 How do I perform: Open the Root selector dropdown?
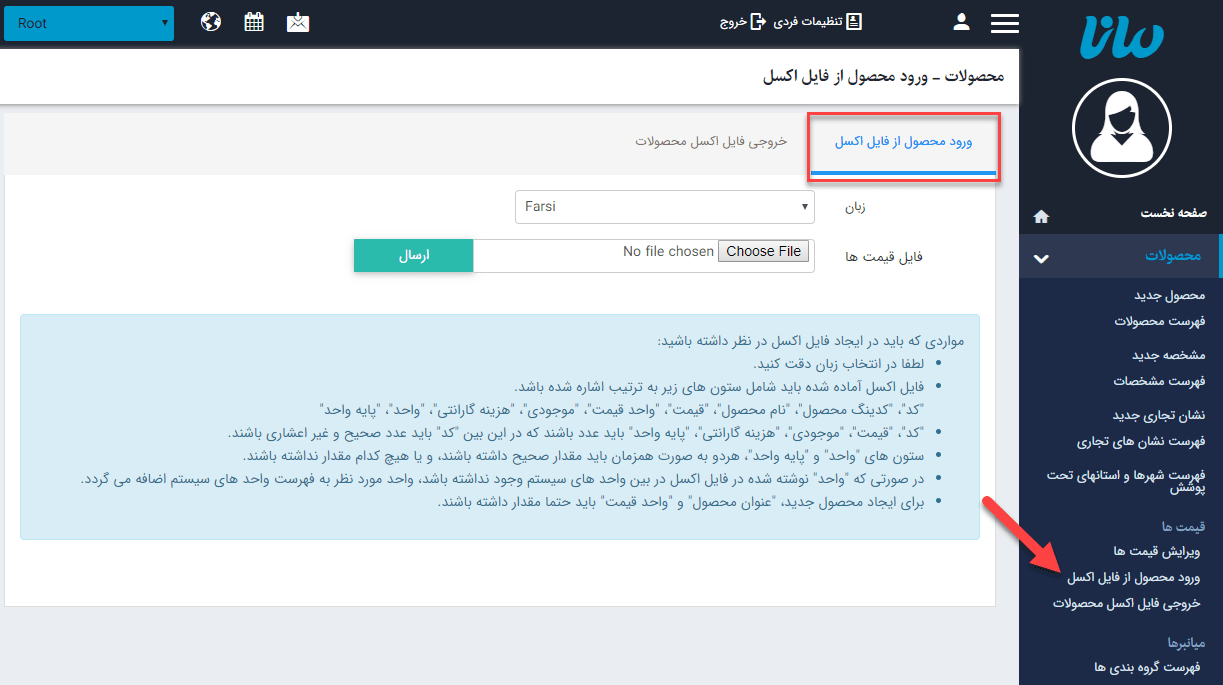pos(88,22)
